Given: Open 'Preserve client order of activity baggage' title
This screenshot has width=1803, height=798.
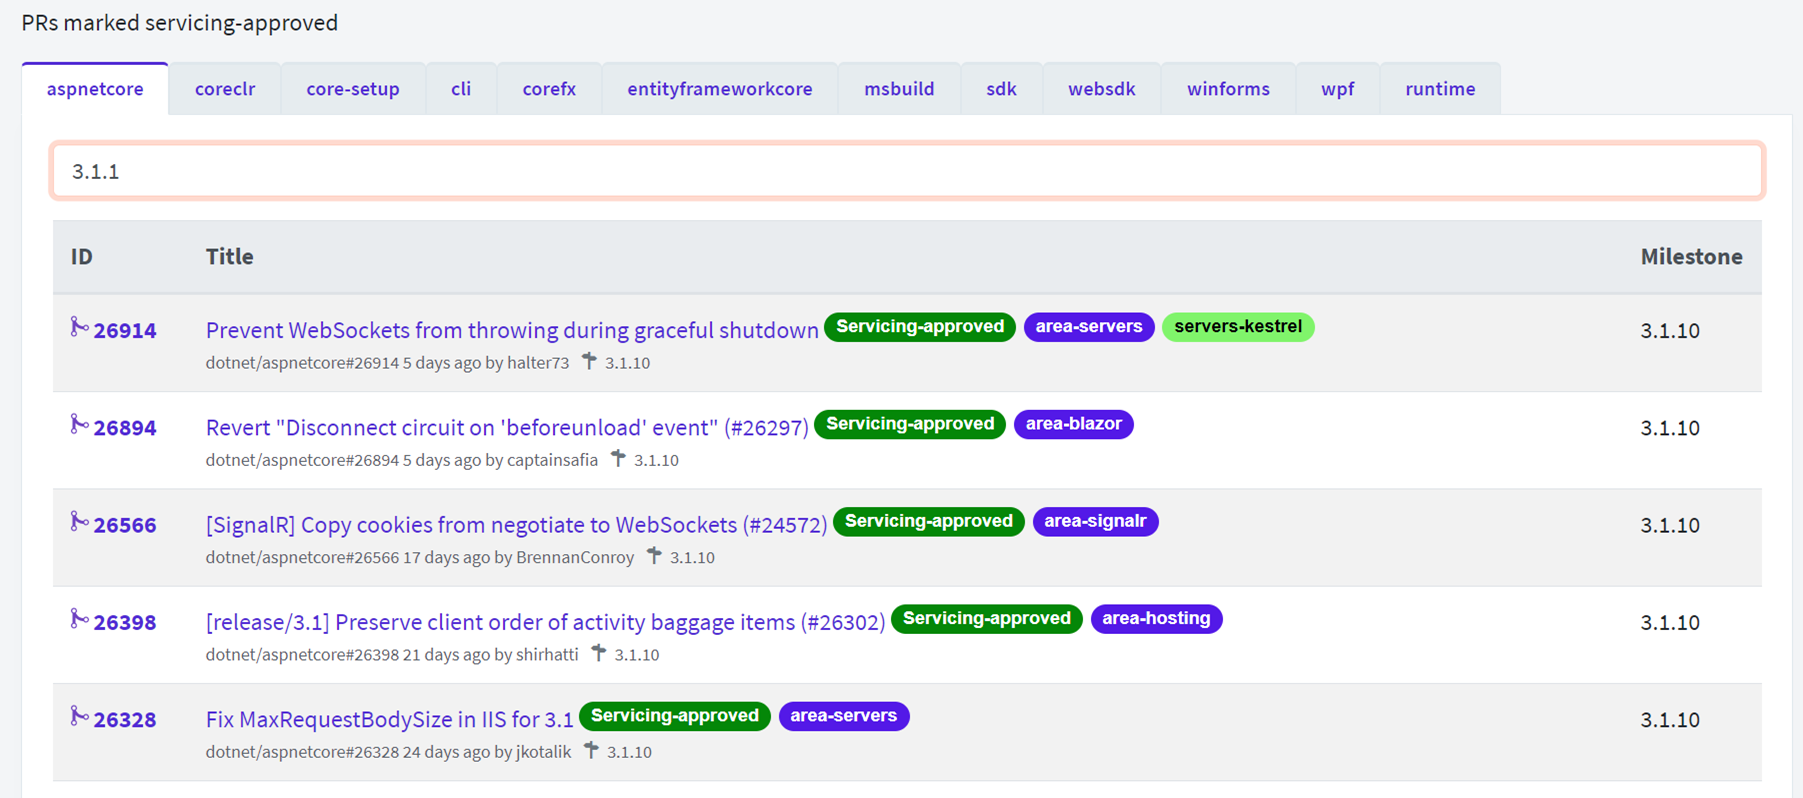Looking at the screenshot, I should [x=545, y=622].
